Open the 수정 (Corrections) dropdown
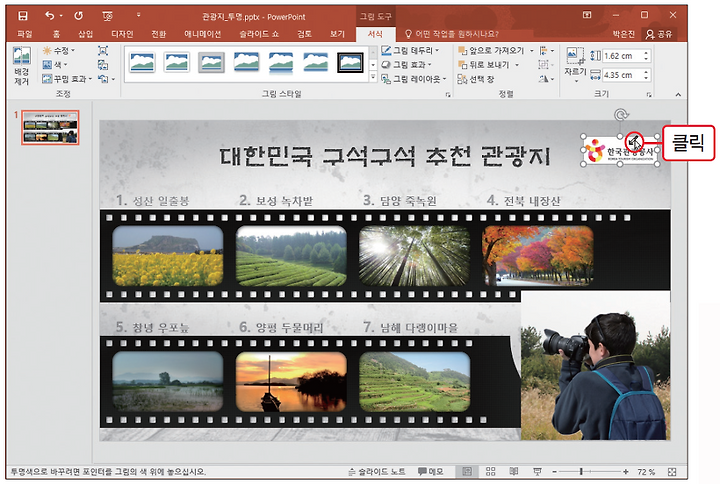The image size is (720, 484). click(x=59, y=51)
